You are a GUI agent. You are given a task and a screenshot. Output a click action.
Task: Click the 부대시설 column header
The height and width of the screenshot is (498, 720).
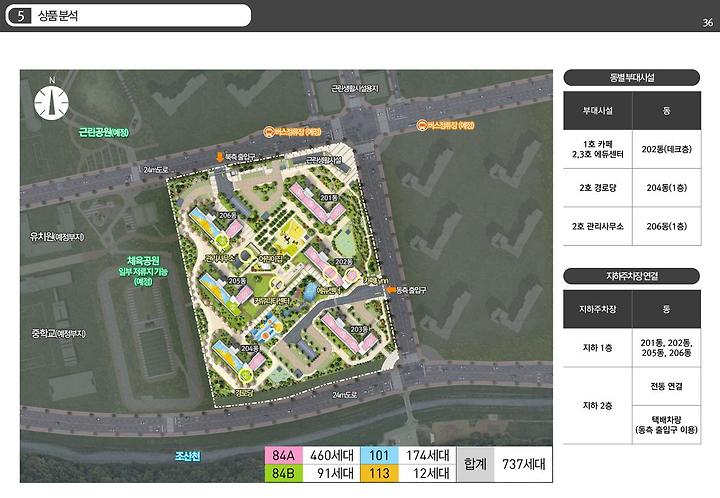click(x=598, y=111)
